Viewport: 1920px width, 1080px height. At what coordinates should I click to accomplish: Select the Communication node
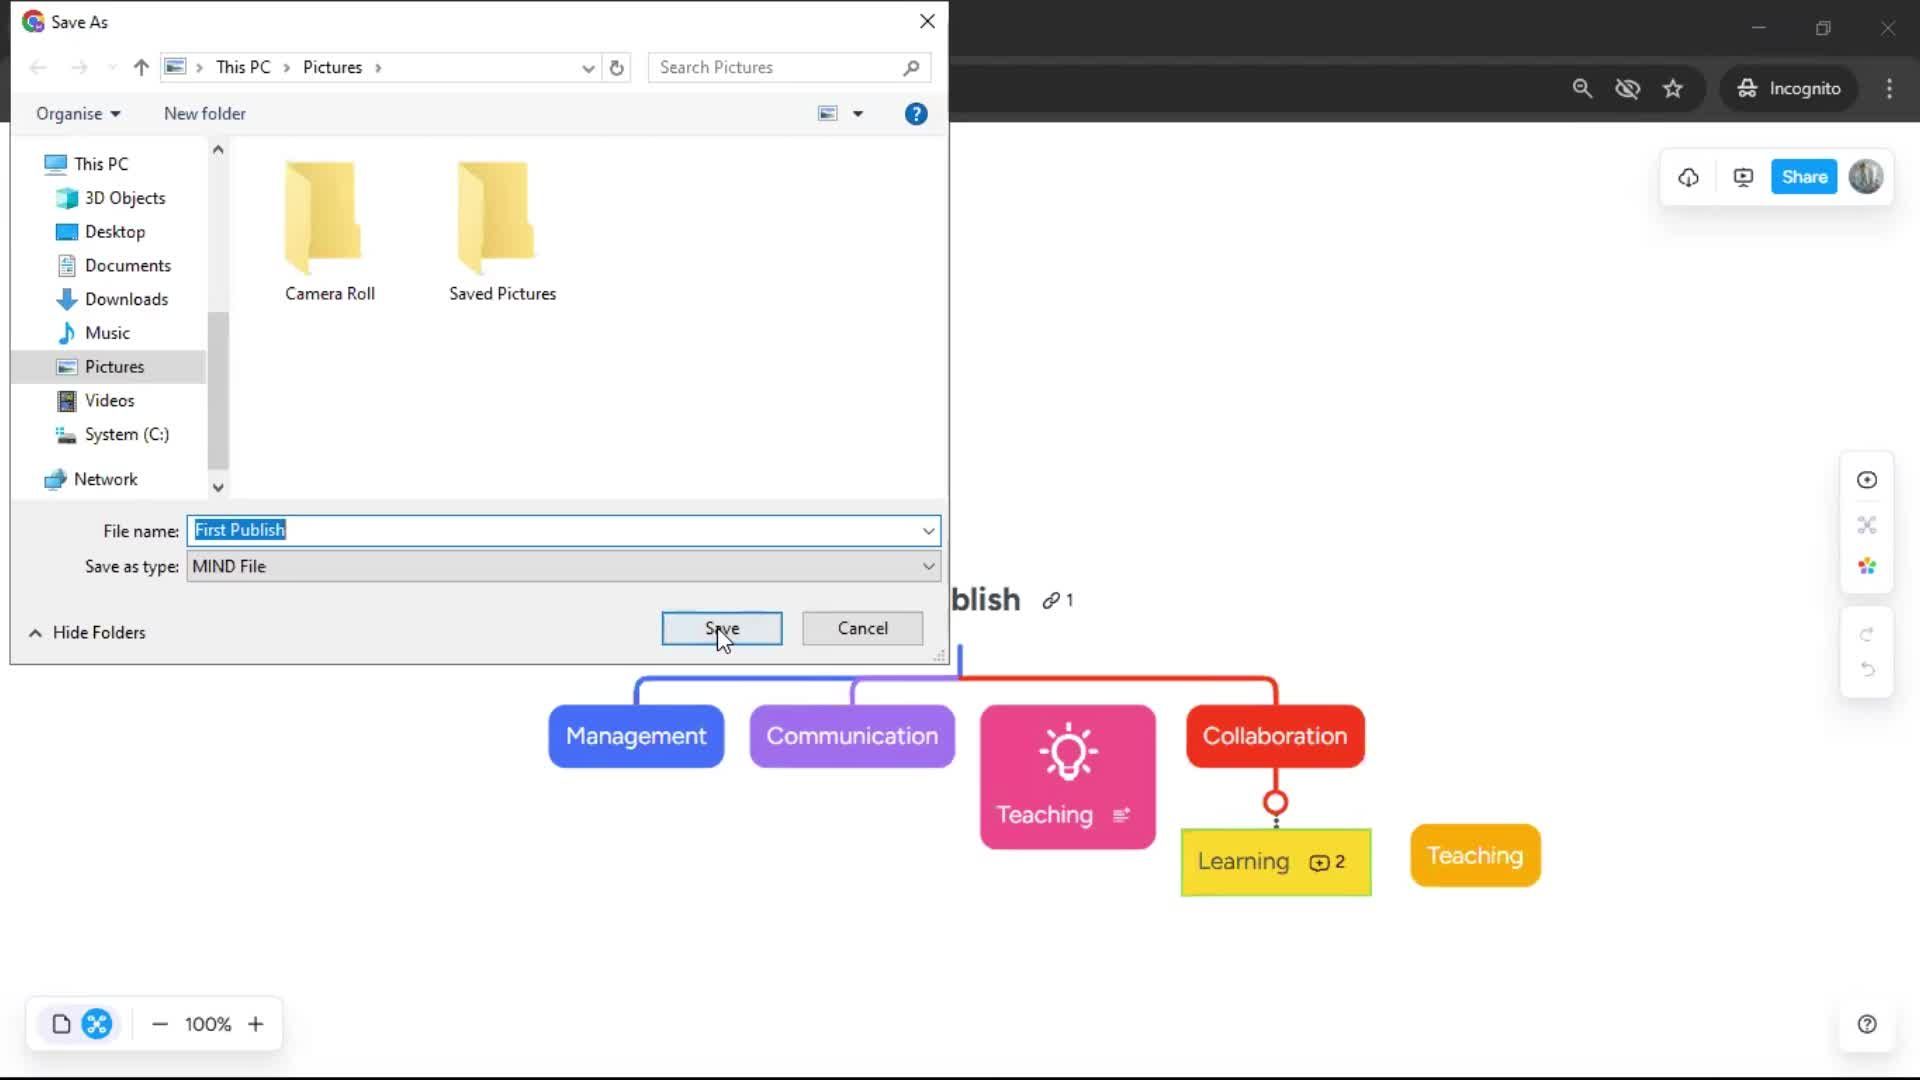click(x=852, y=736)
